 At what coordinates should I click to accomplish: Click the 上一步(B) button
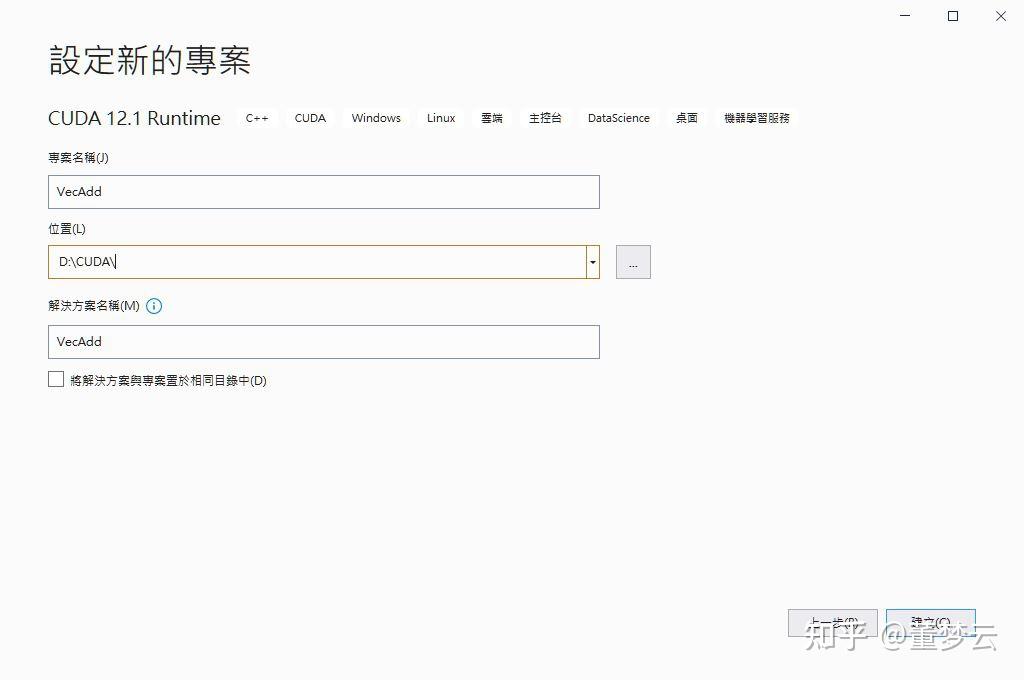click(833, 621)
